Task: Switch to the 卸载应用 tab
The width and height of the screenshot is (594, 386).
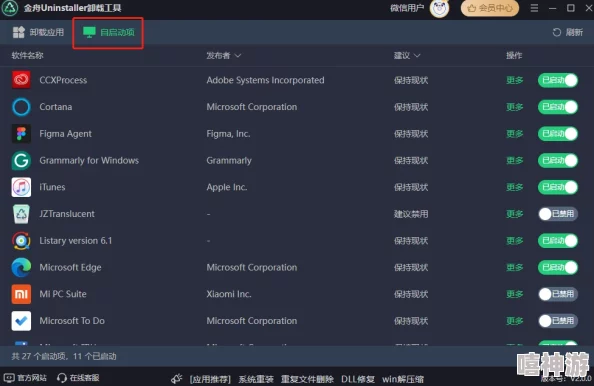Action: (38, 32)
